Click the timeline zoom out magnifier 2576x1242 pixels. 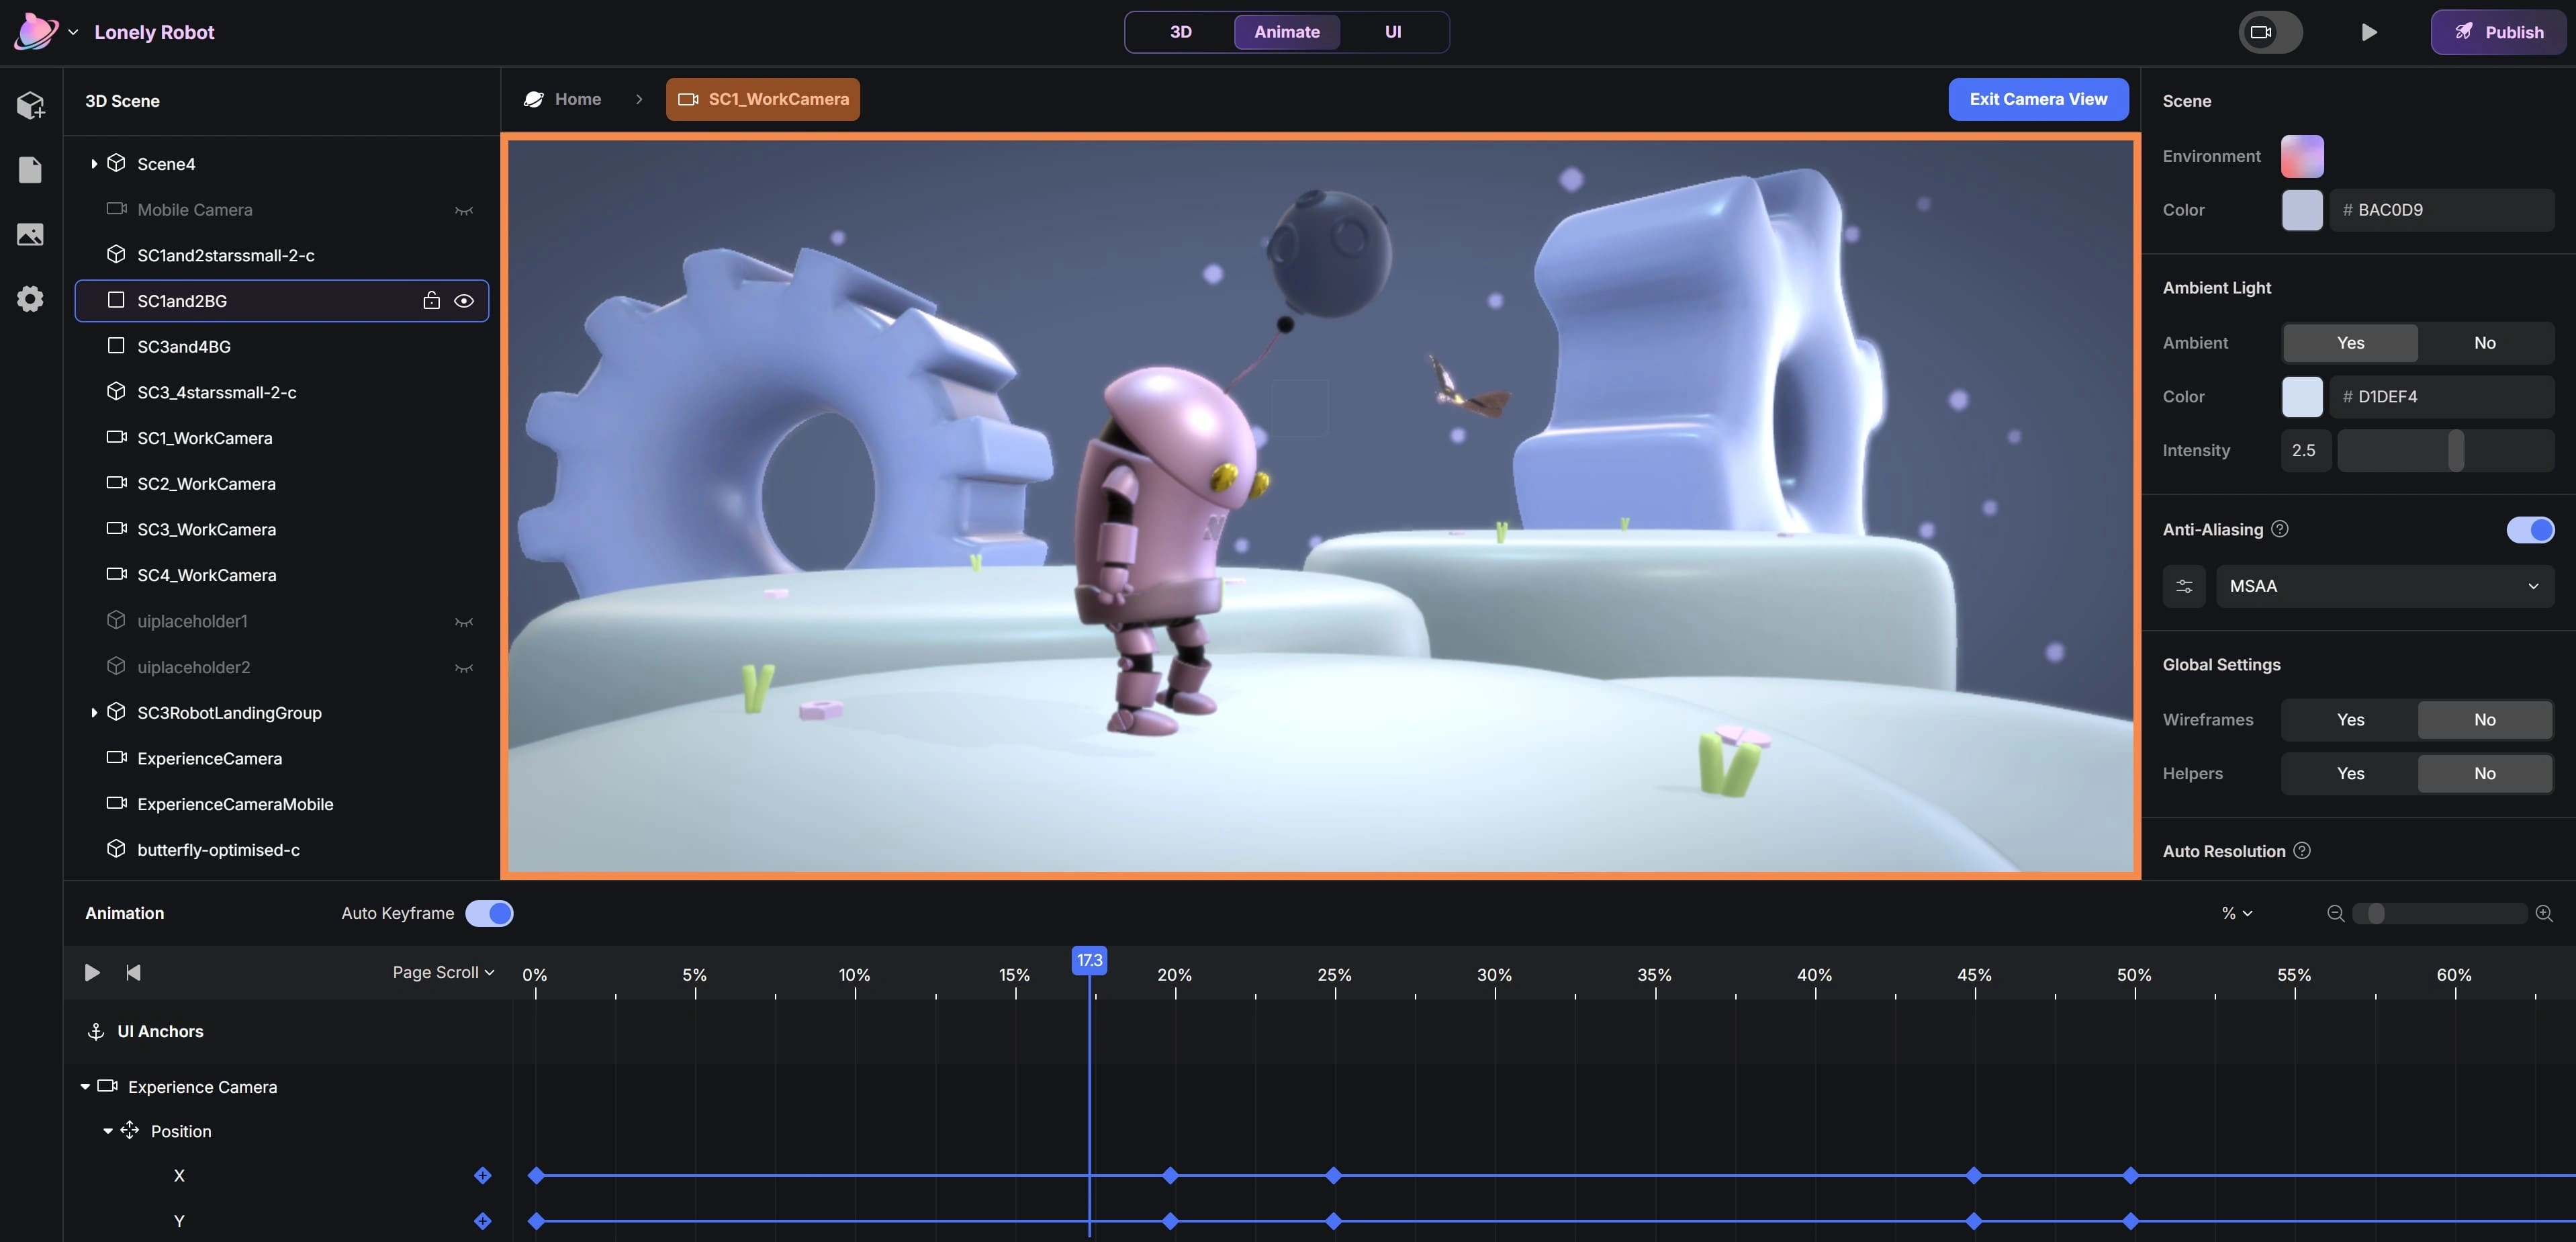[x=2336, y=913]
